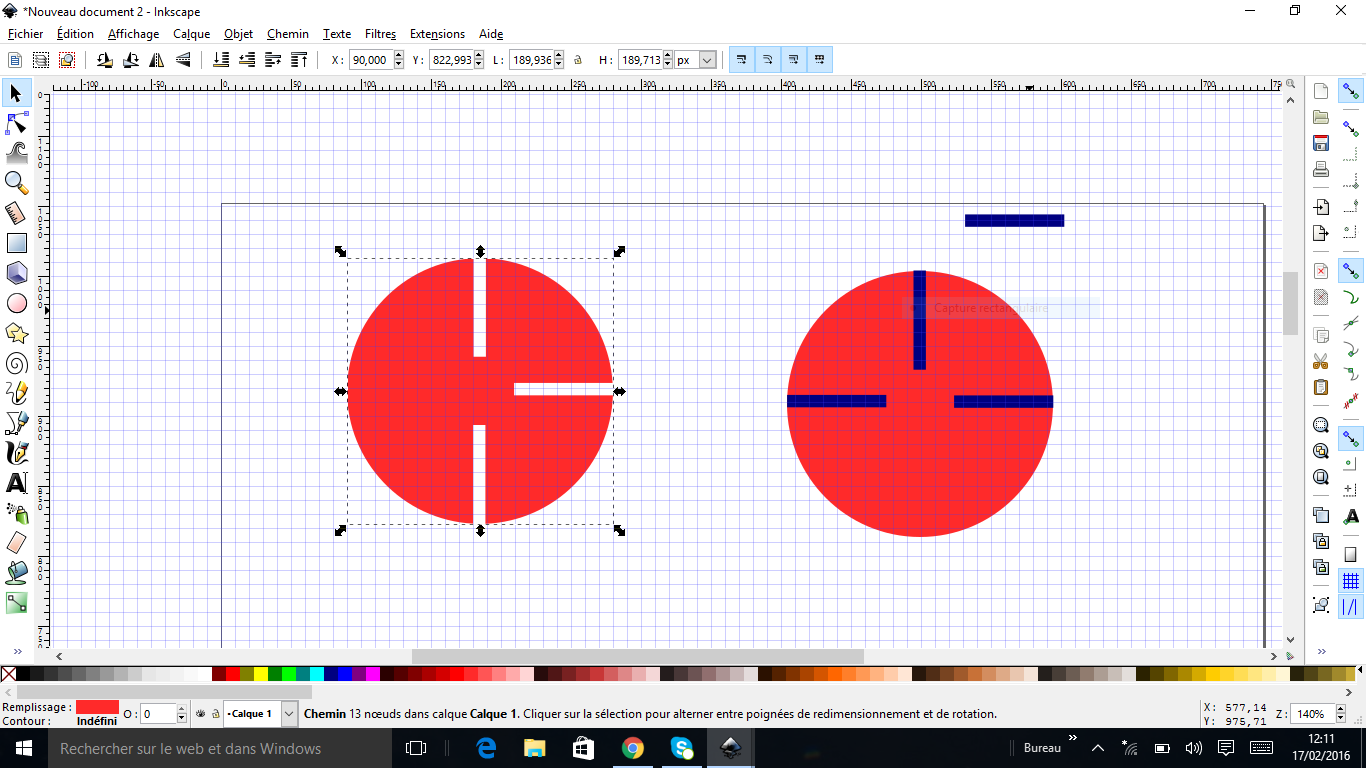Click the red Remplissage fill swatch
This screenshot has height=768, width=1366.
pyautogui.click(x=97, y=707)
